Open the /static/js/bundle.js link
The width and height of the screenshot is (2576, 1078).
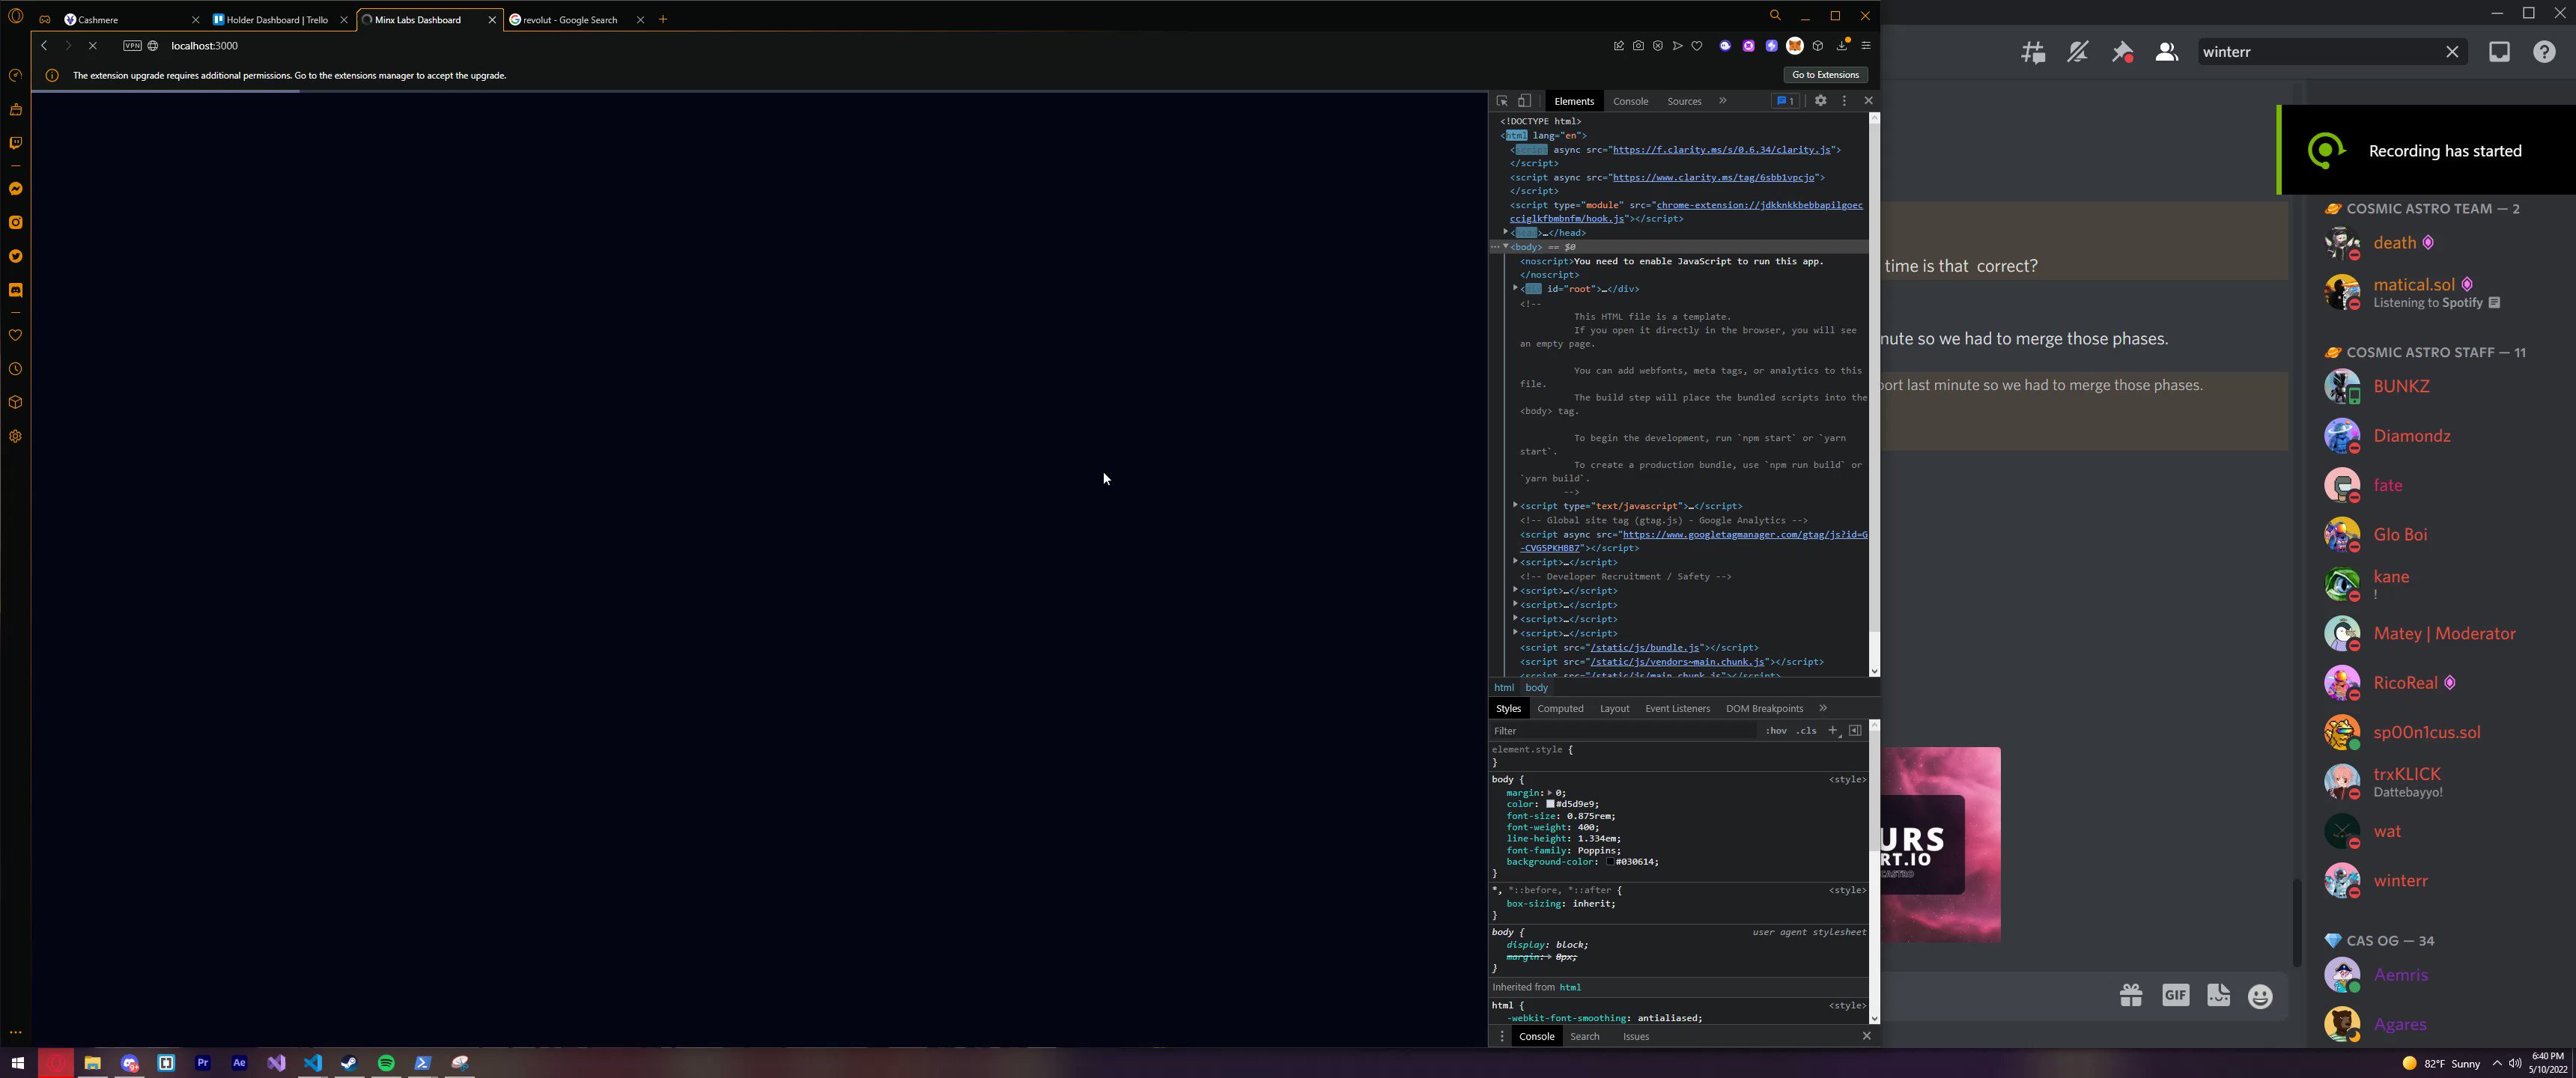pos(1644,648)
